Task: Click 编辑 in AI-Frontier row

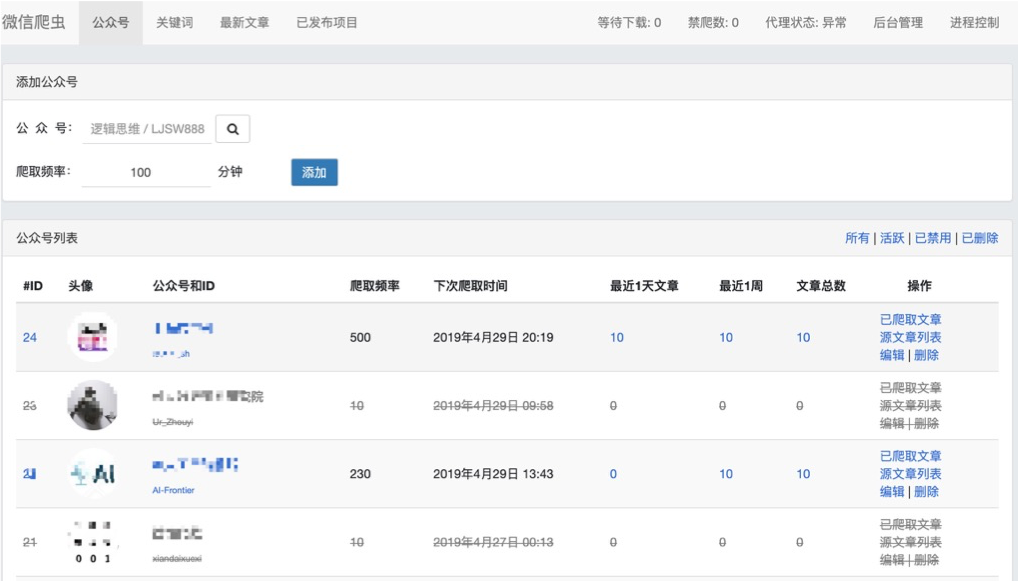Action: 892,491
